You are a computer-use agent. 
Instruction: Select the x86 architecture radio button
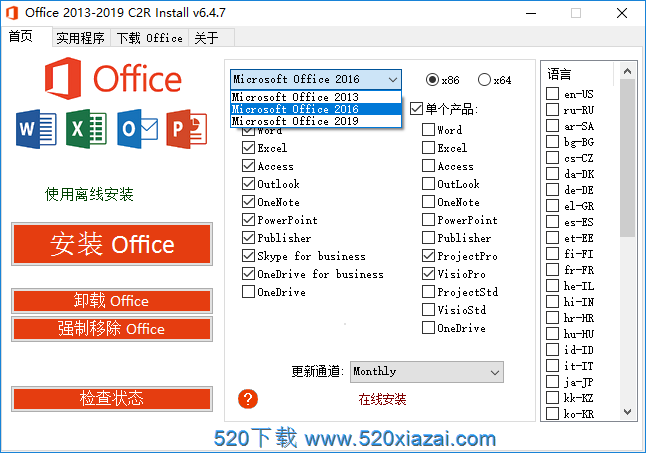pyautogui.click(x=432, y=79)
